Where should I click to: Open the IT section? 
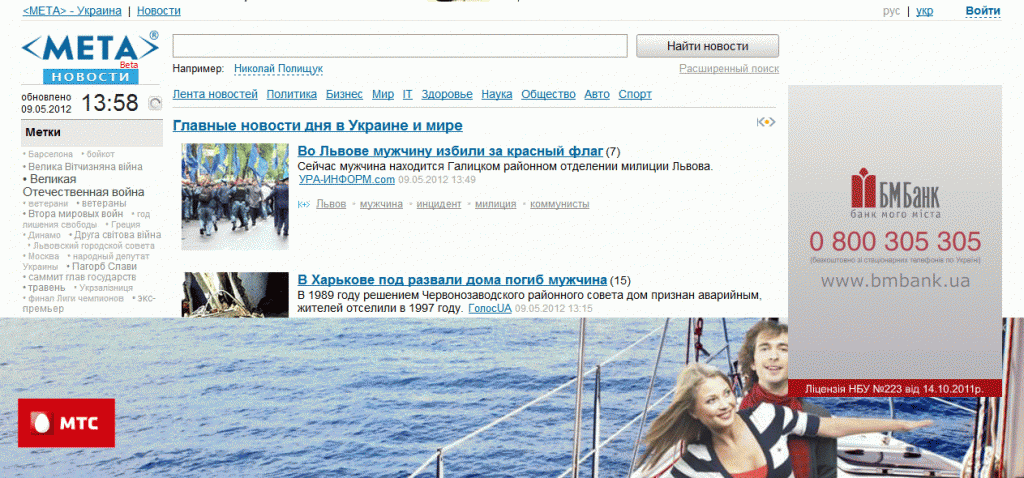[x=408, y=94]
